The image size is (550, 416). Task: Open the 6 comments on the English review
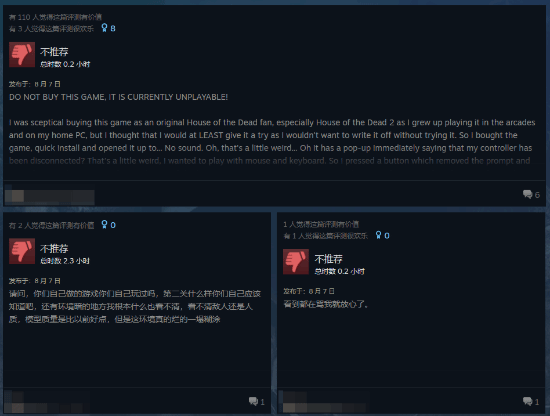coord(531,194)
